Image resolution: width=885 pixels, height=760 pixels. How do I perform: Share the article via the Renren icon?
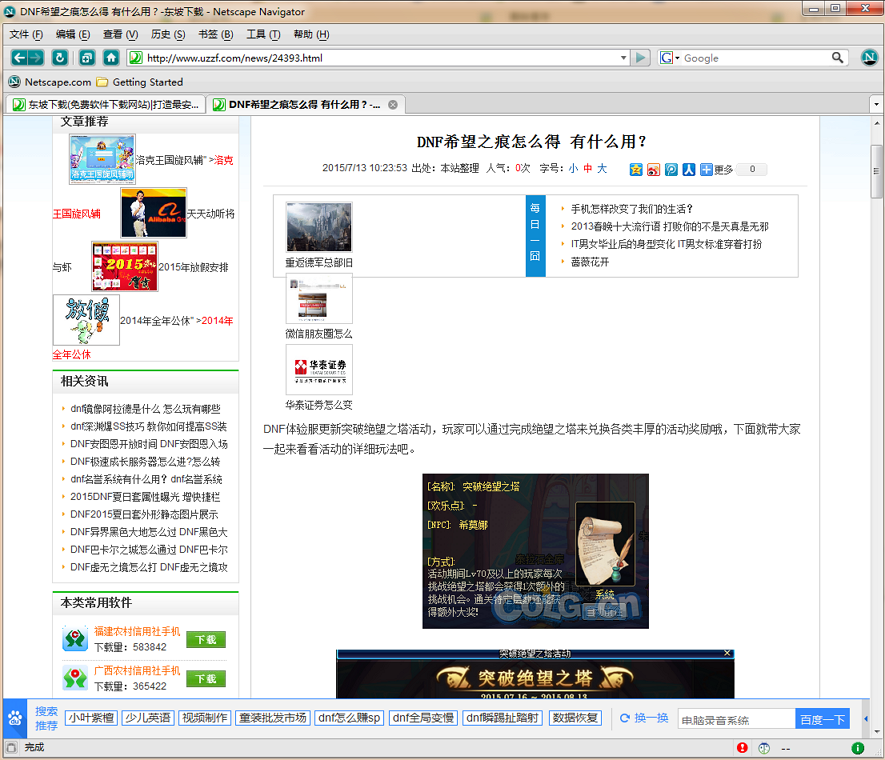[x=689, y=169]
